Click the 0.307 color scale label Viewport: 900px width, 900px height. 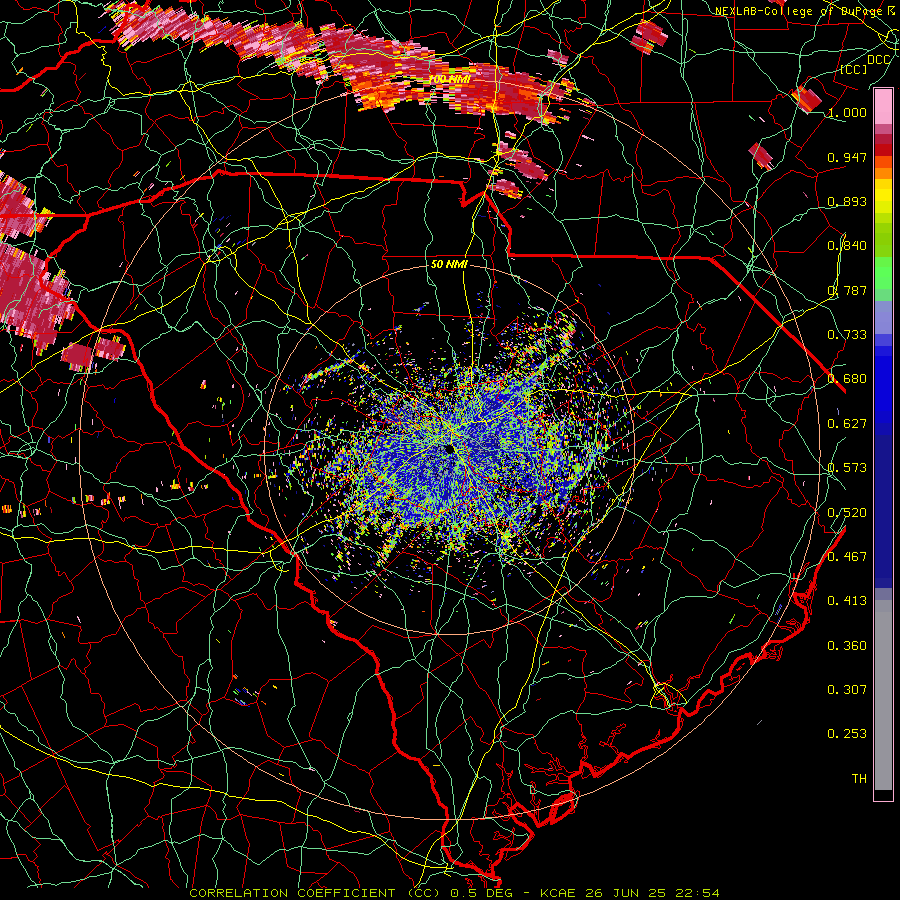[x=847, y=690]
